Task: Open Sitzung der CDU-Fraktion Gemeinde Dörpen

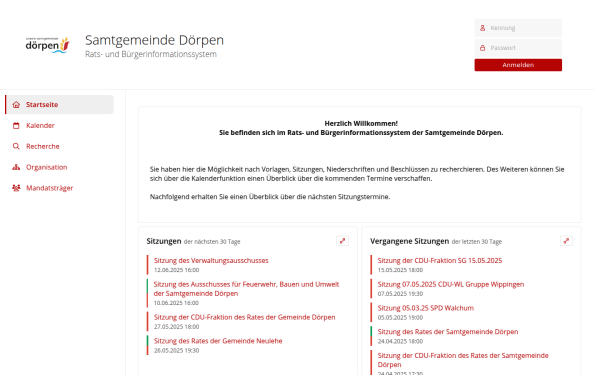Action: click(x=245, y=317)
